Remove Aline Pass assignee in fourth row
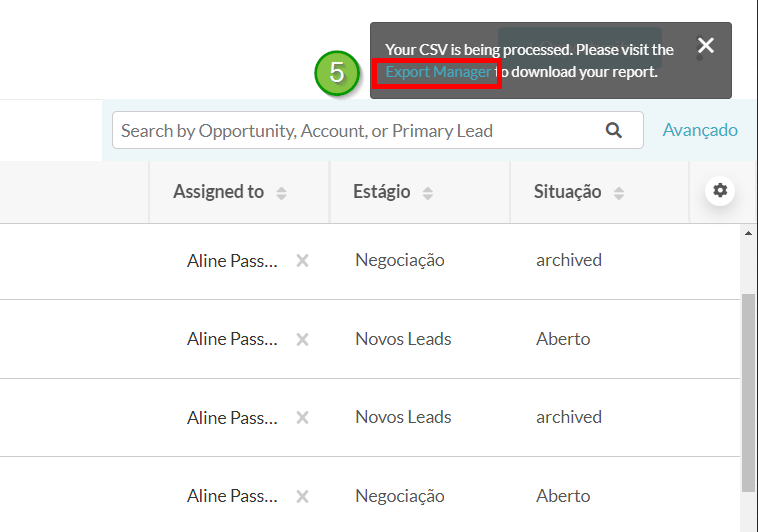Viewport: 758px width, 532px height. click(x=303, y=496)
